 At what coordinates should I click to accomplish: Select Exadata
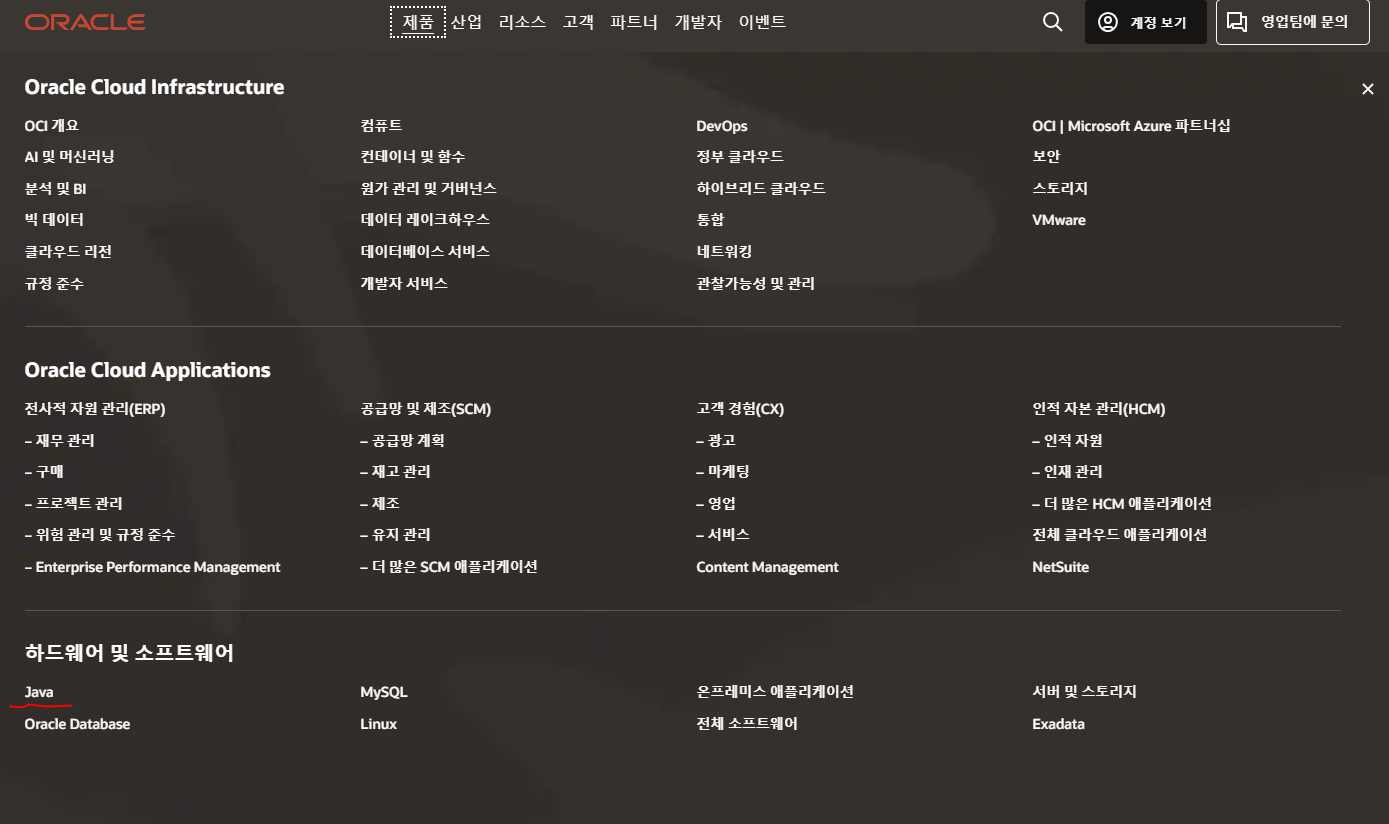click(x=1058, y=724)
